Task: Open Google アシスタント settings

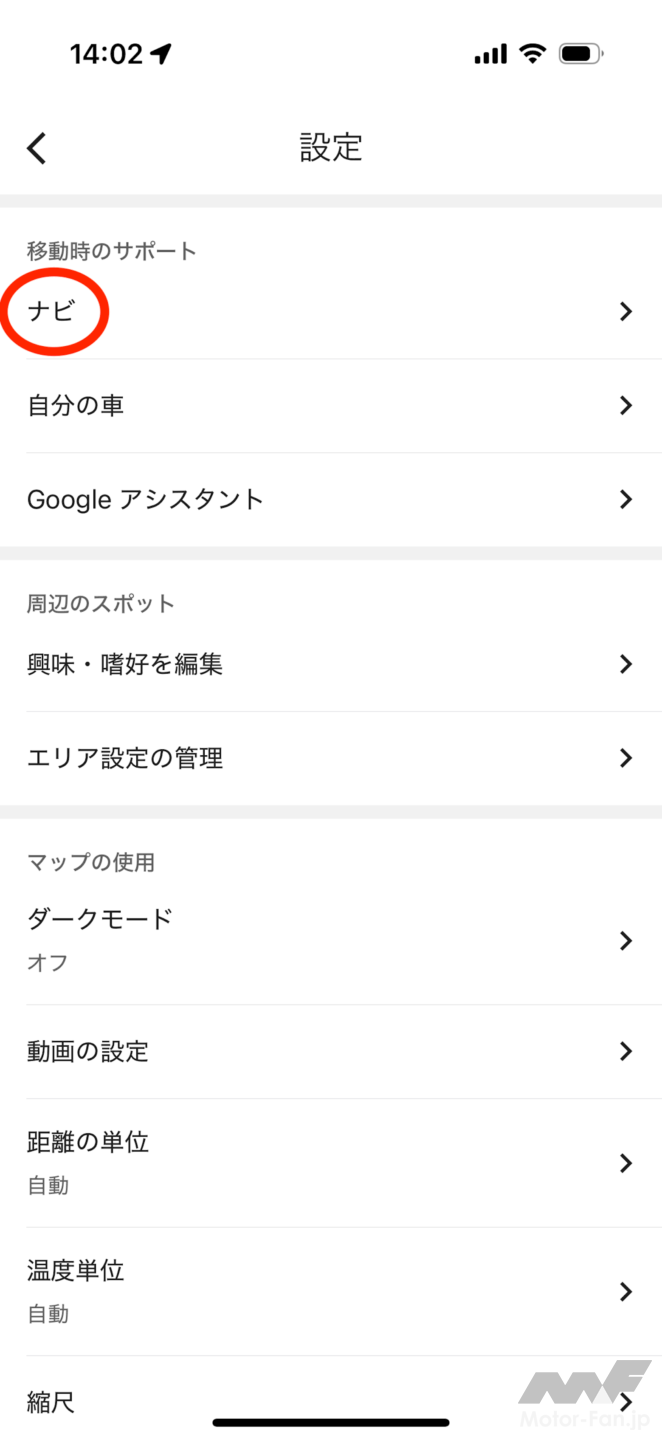Action: click(x=145, y=499)
